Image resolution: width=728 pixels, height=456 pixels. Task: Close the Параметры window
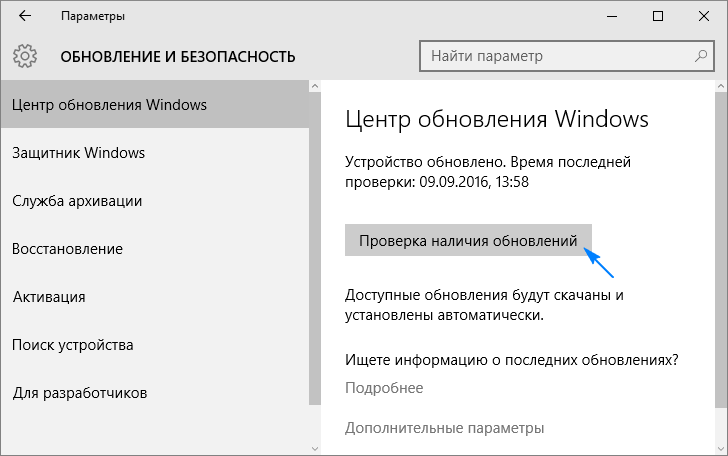(x=704, y=17)
